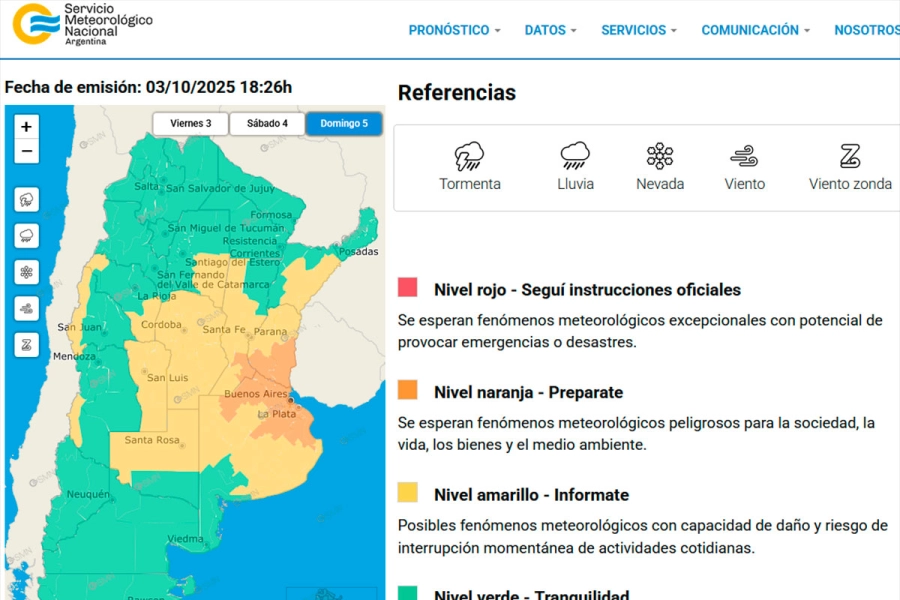
Task: Click the Servicio Meteorológico Nacional logo
Action: pos(82,24)
